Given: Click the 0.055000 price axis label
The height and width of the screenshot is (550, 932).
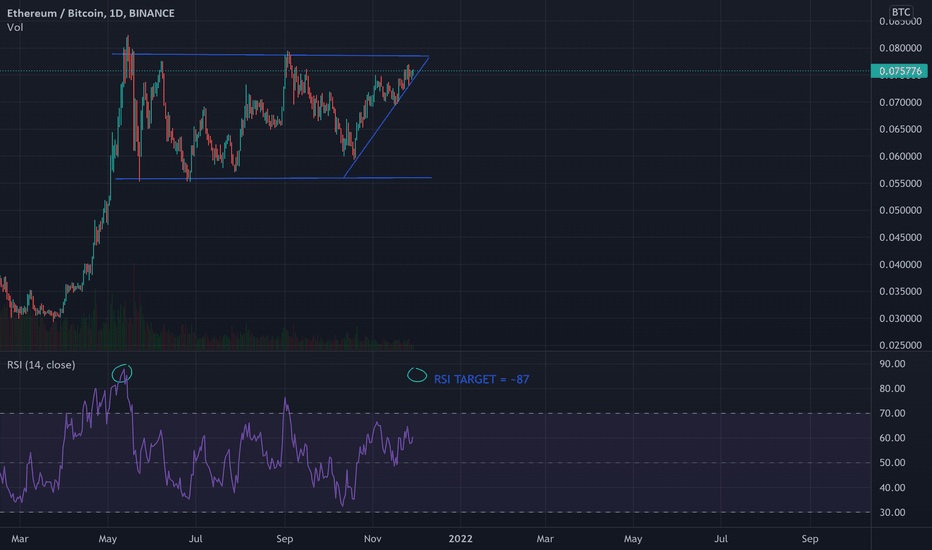Looking at the screenshot, I should point(900,183).
